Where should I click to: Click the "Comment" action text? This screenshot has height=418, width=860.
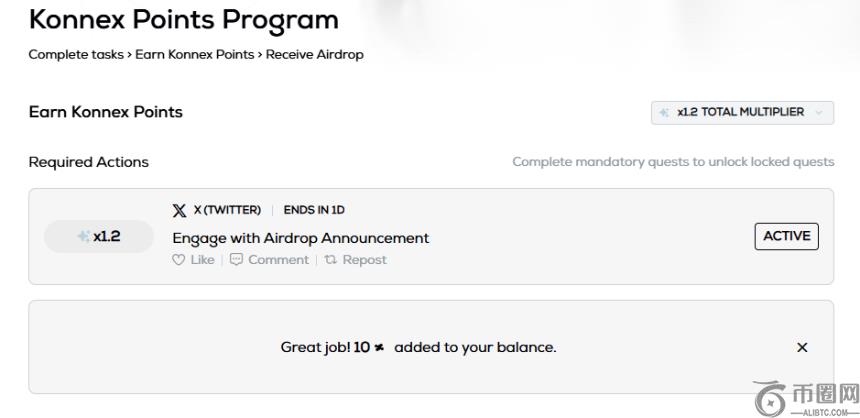pos(278,260)
